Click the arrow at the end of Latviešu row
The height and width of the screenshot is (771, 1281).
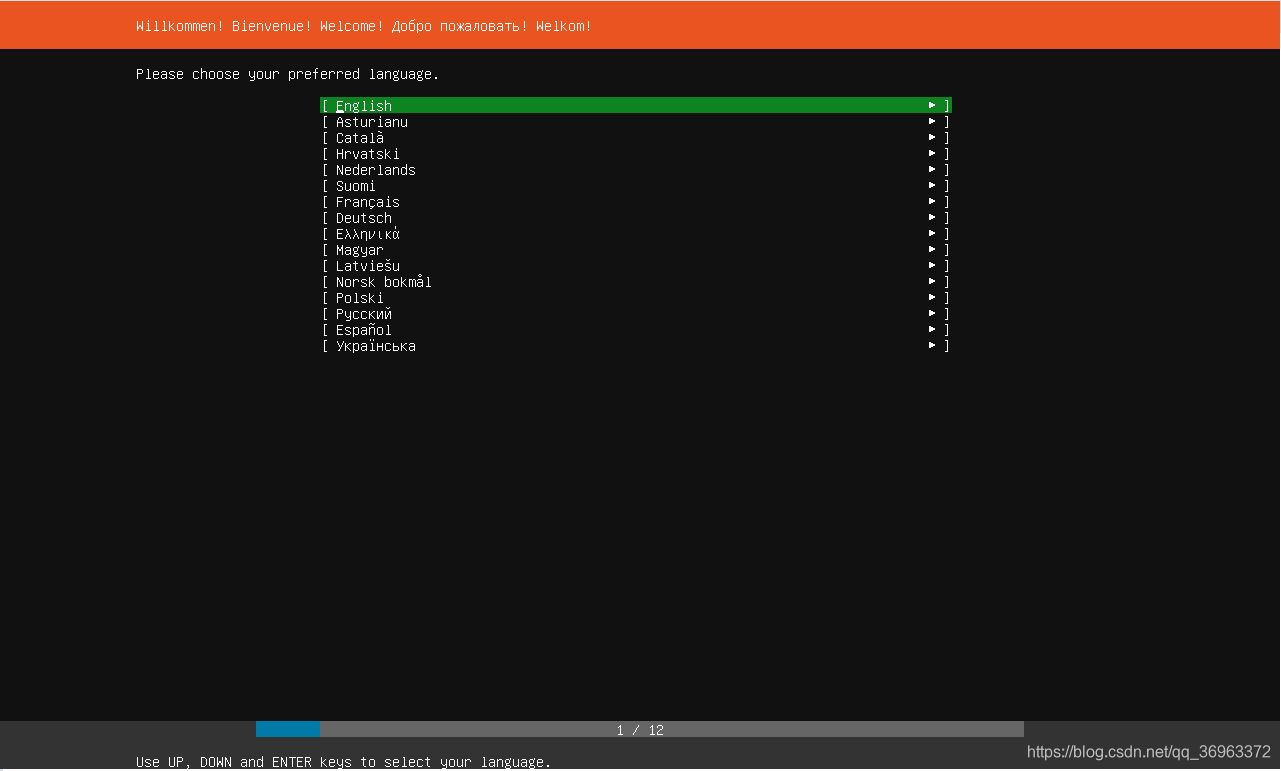click(x=932, y=265)
